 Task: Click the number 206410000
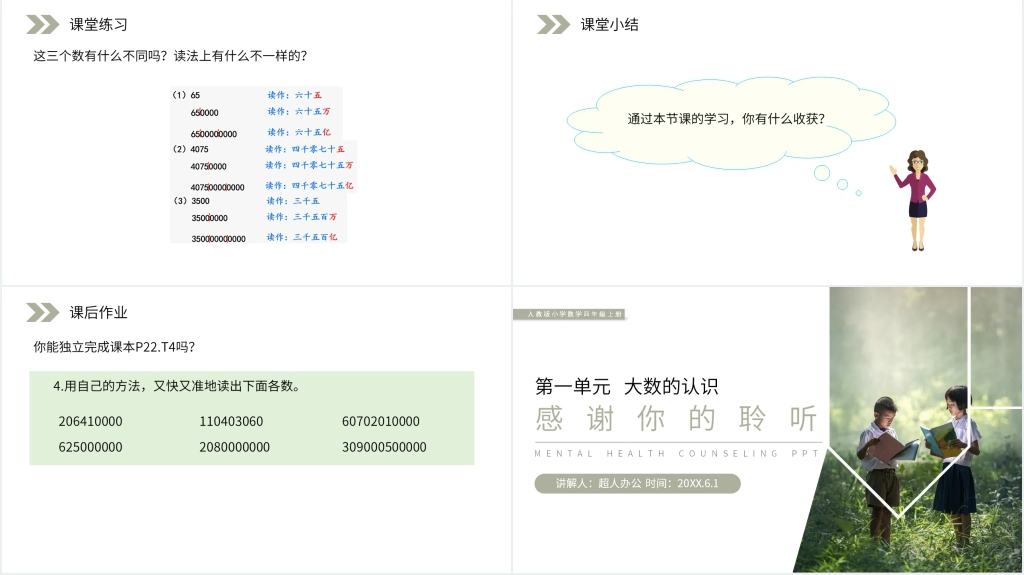click(x=90, y=422)
